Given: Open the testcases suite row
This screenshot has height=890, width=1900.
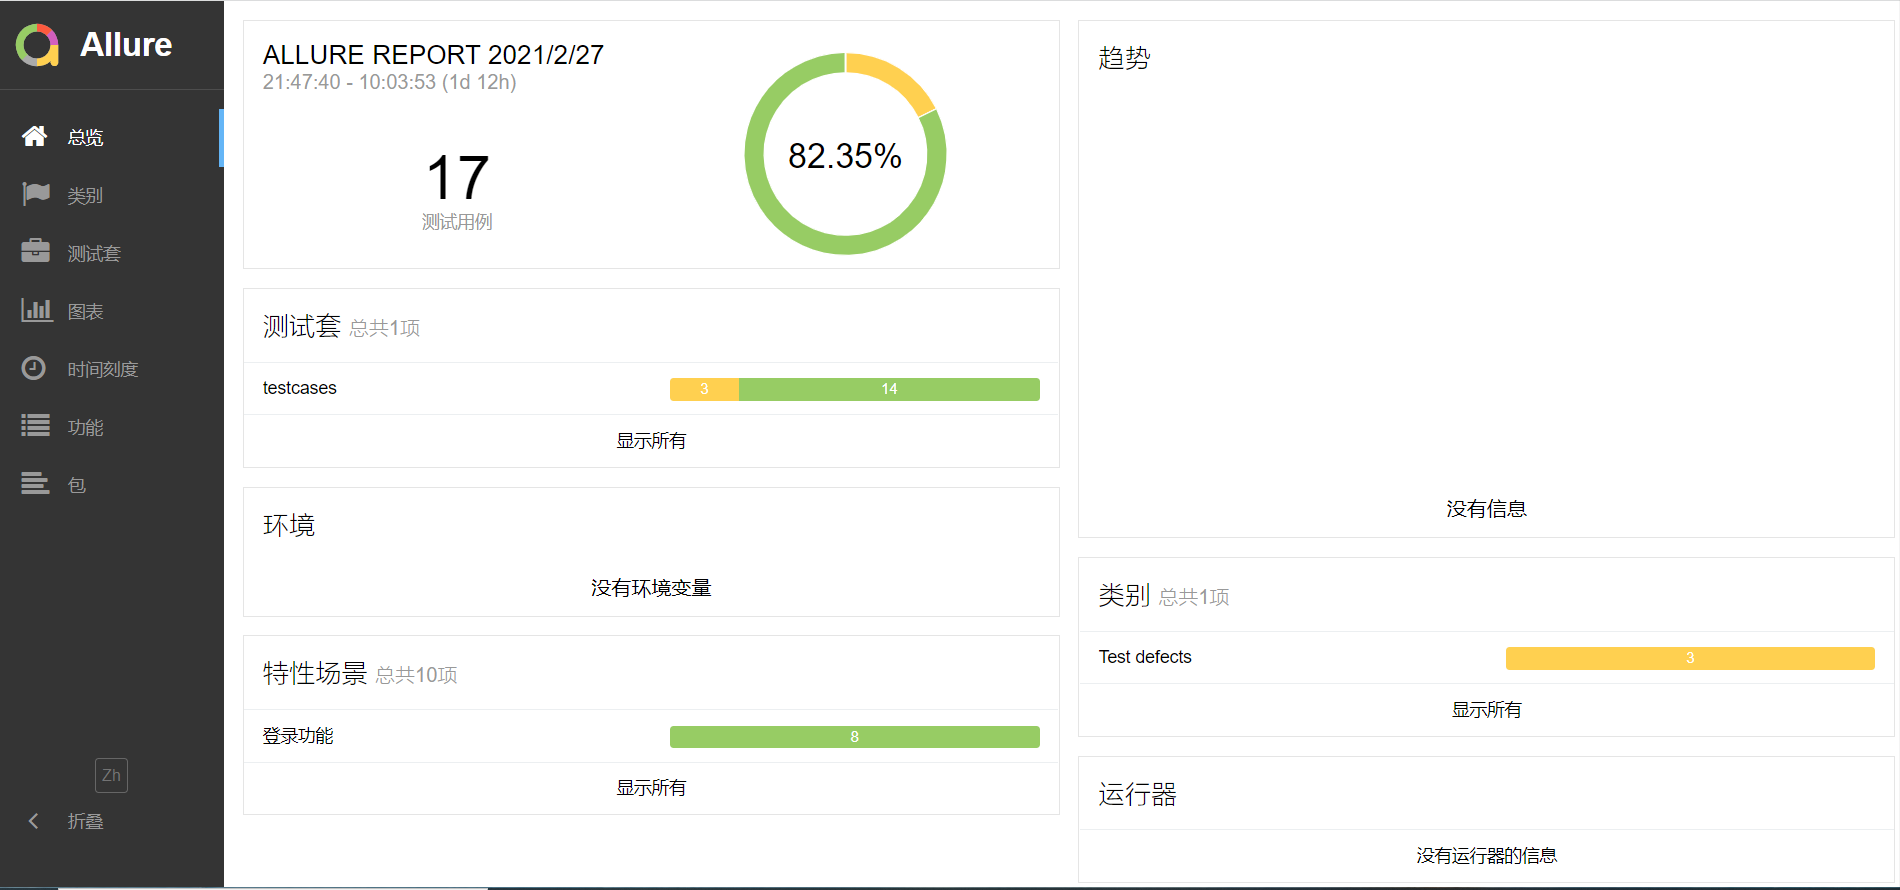Looking at the screenshot, I should (x=651, y=388).
